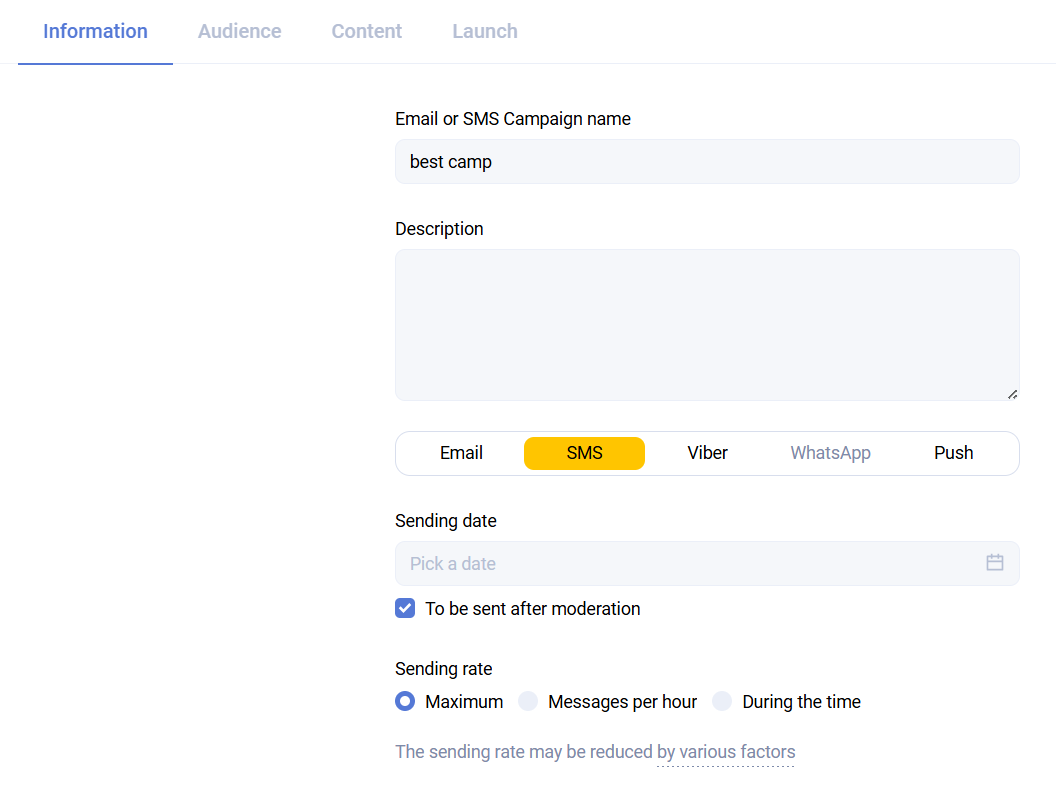The height and width of the screenshot is (790, 1056).
Task: Choose the Email channel button
Action: tap(461, 453)
